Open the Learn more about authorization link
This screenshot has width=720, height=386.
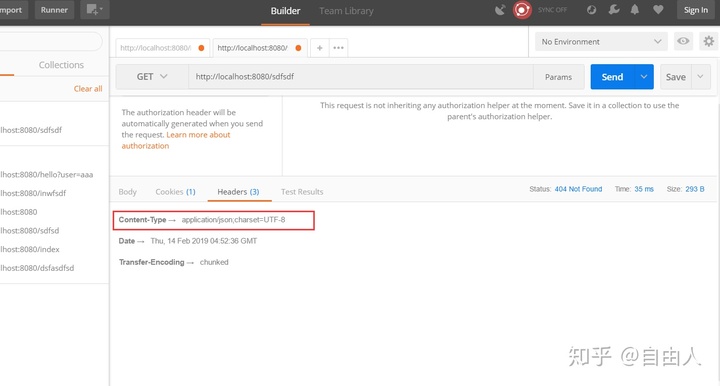click(176, 140)
